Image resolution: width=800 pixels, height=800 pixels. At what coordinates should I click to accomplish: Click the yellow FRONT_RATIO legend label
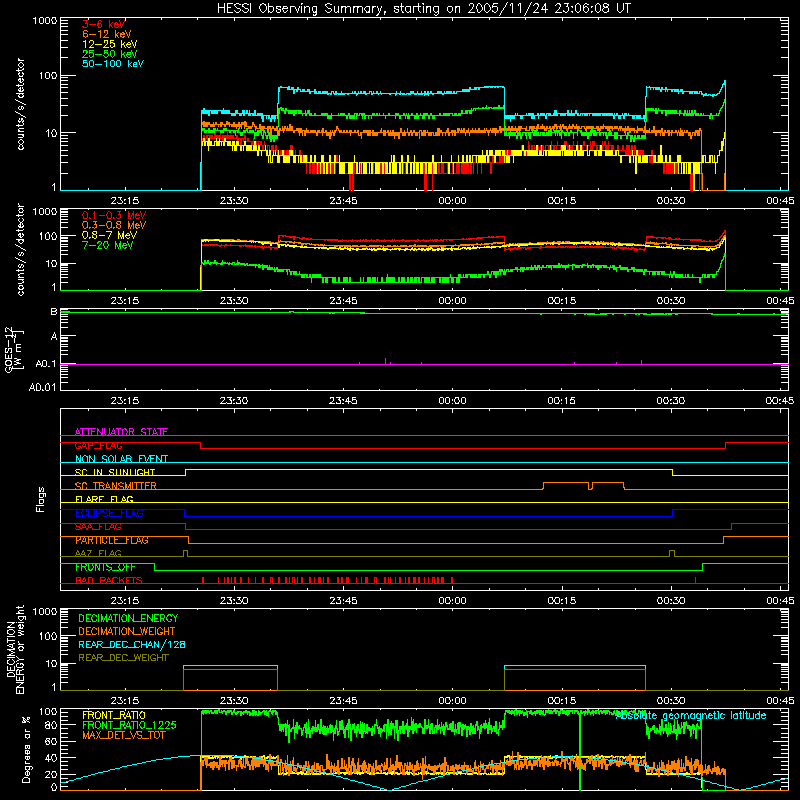pos(114,715)
